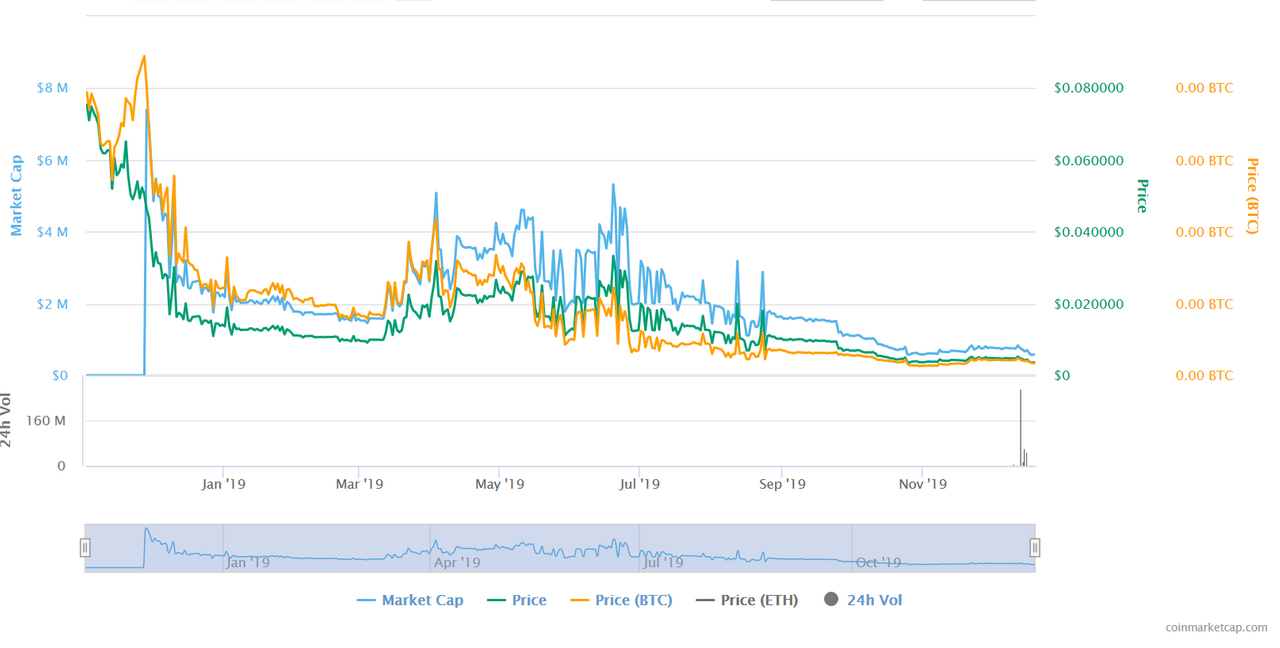Click the 160 M volume axis label

[x=47, y=421]
